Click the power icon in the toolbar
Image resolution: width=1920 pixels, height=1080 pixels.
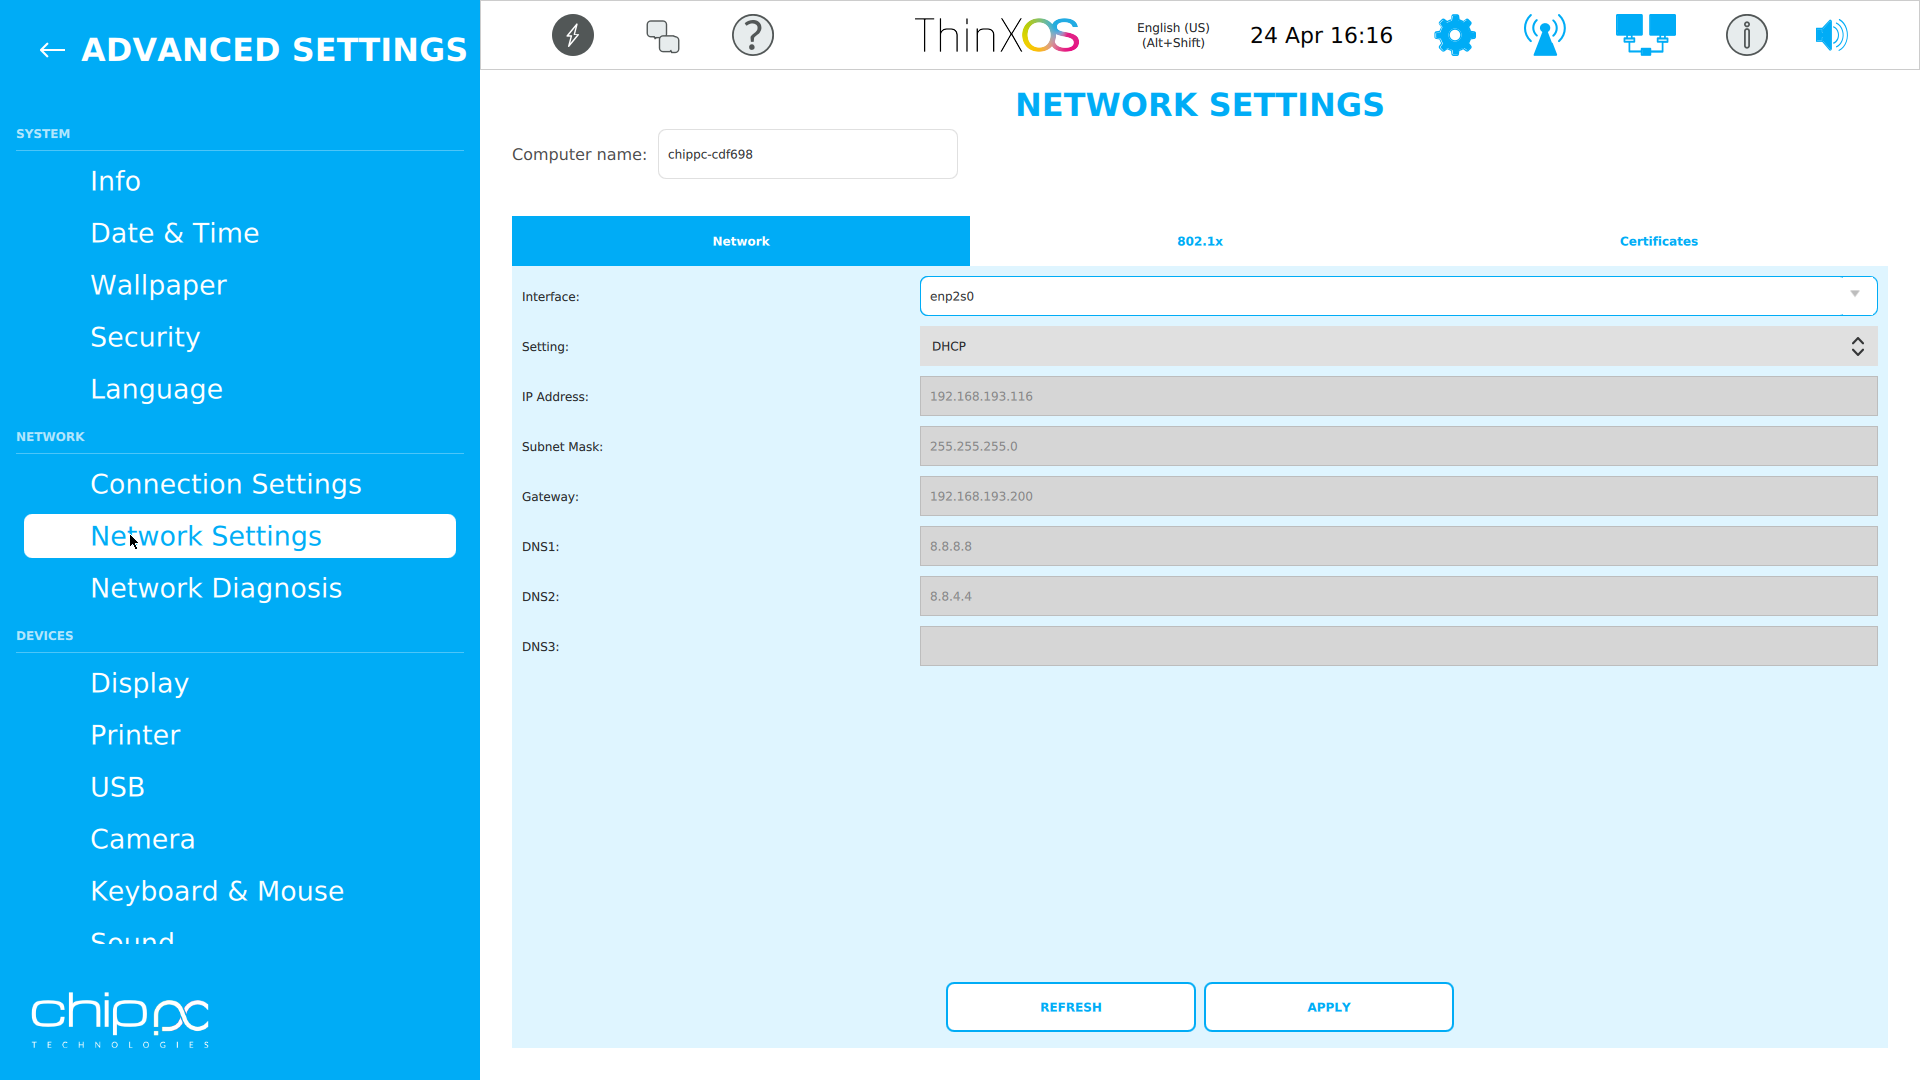coord(572,35)
